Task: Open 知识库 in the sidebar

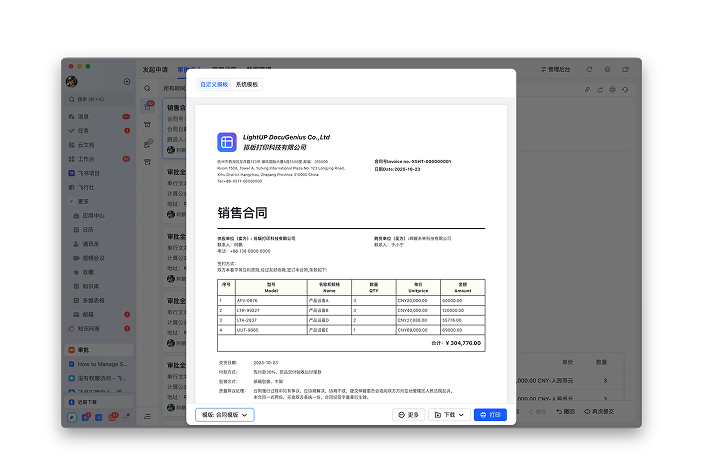Action: tap(100, 286)
